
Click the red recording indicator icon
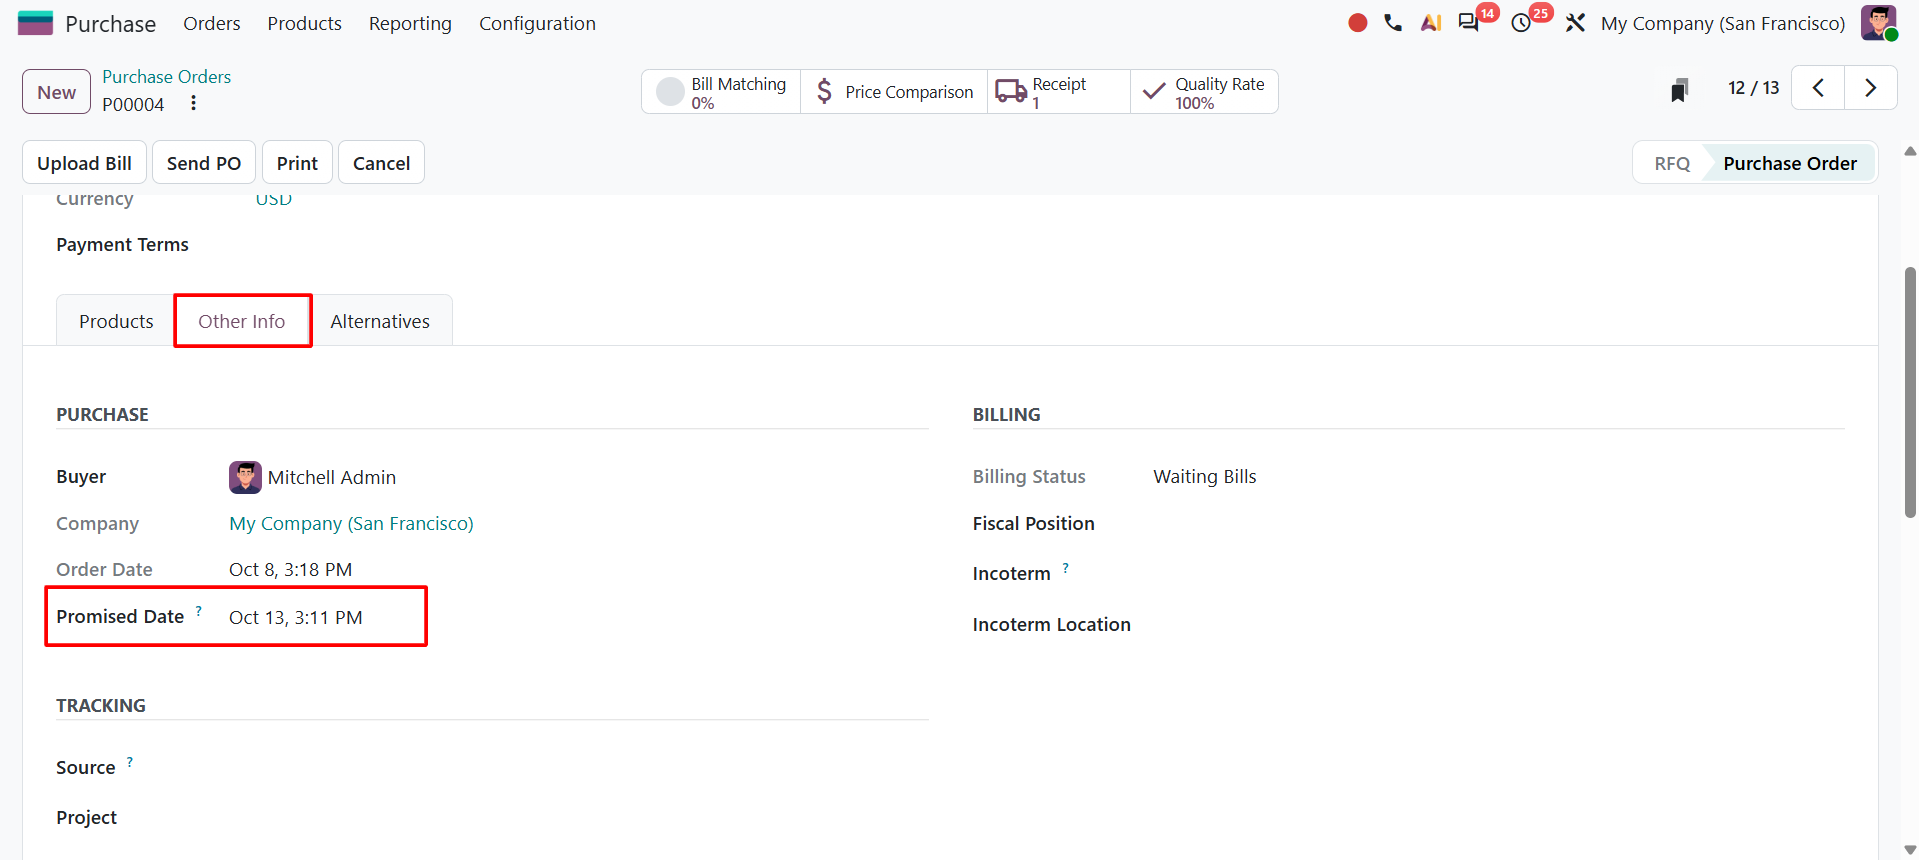click(1357, 23)
